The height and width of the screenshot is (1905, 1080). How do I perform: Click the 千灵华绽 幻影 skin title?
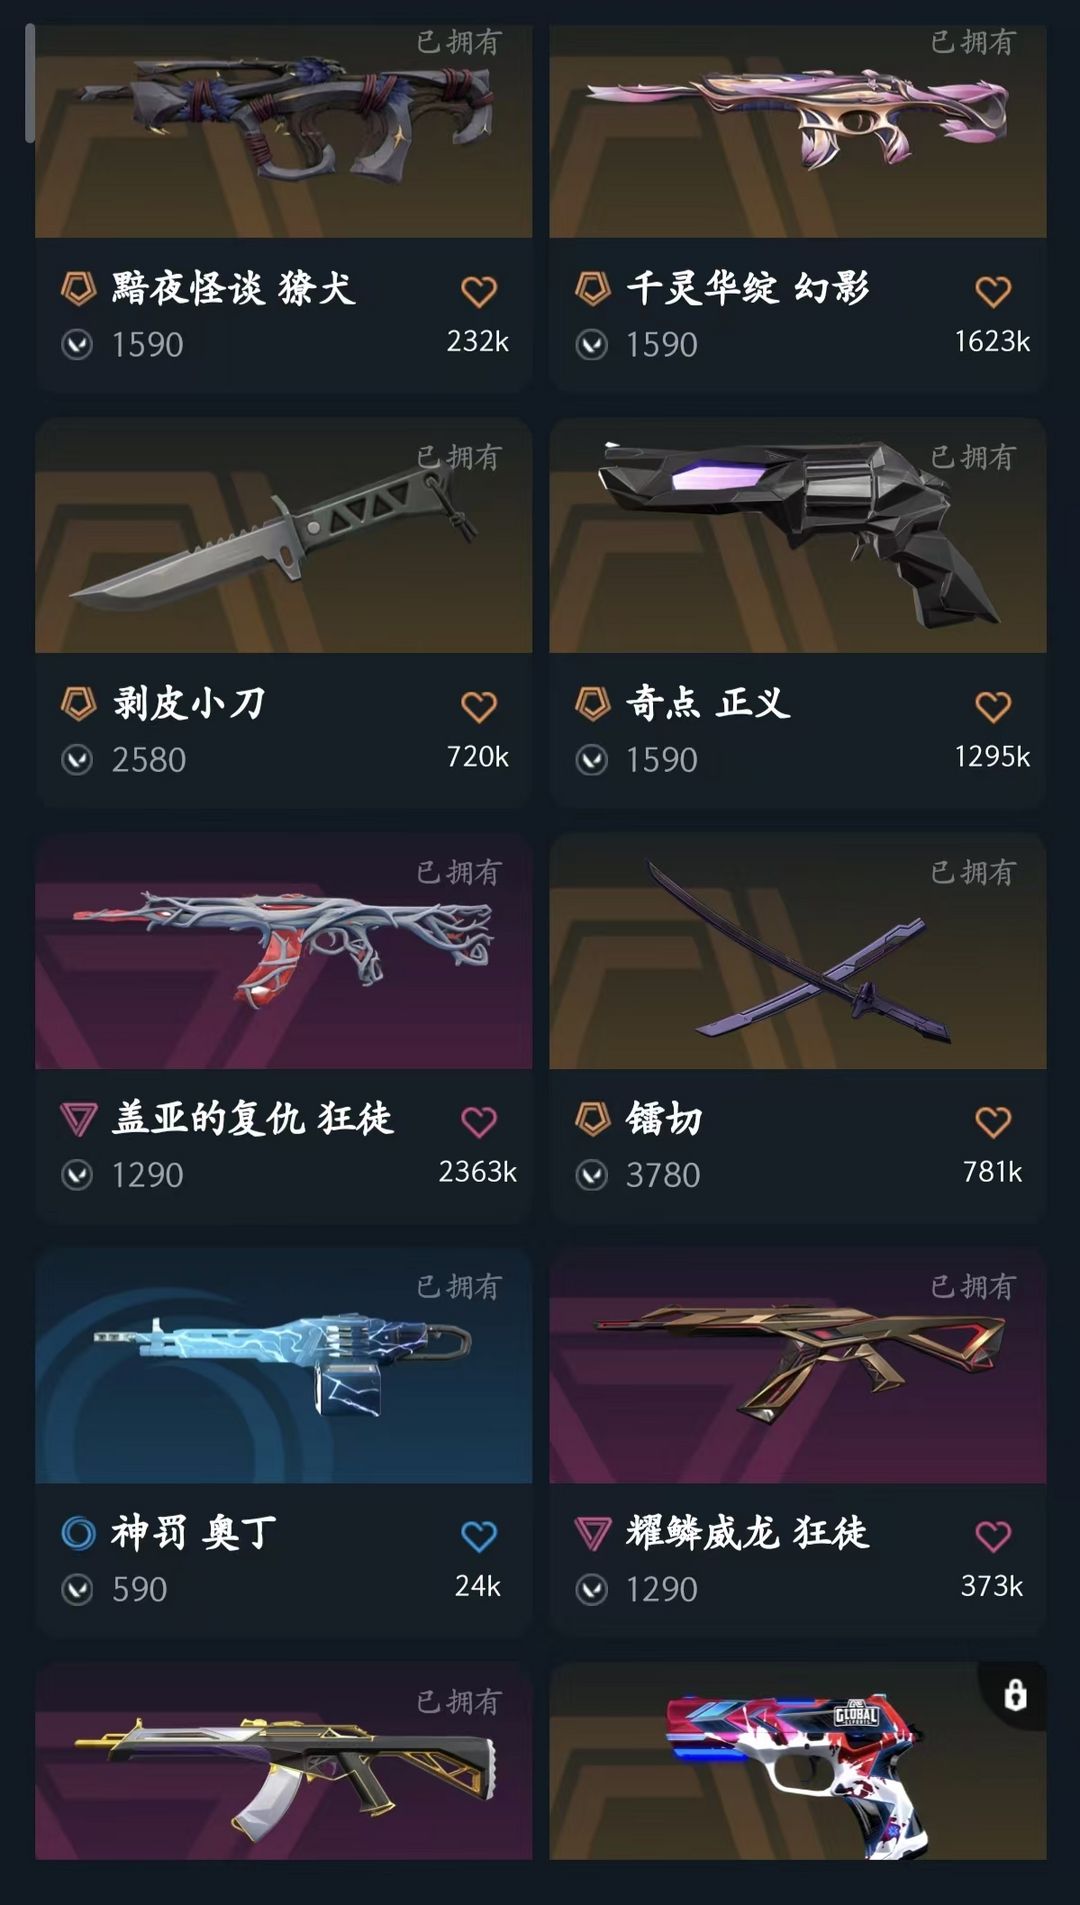point(748,288)
